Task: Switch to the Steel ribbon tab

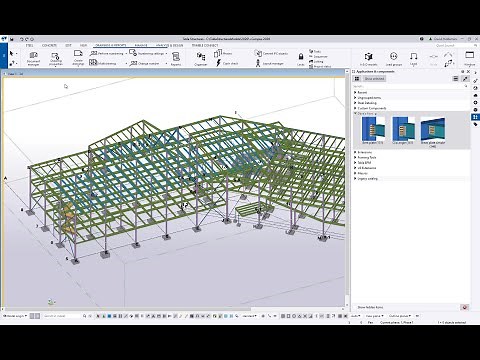Action: pos(29,45)
